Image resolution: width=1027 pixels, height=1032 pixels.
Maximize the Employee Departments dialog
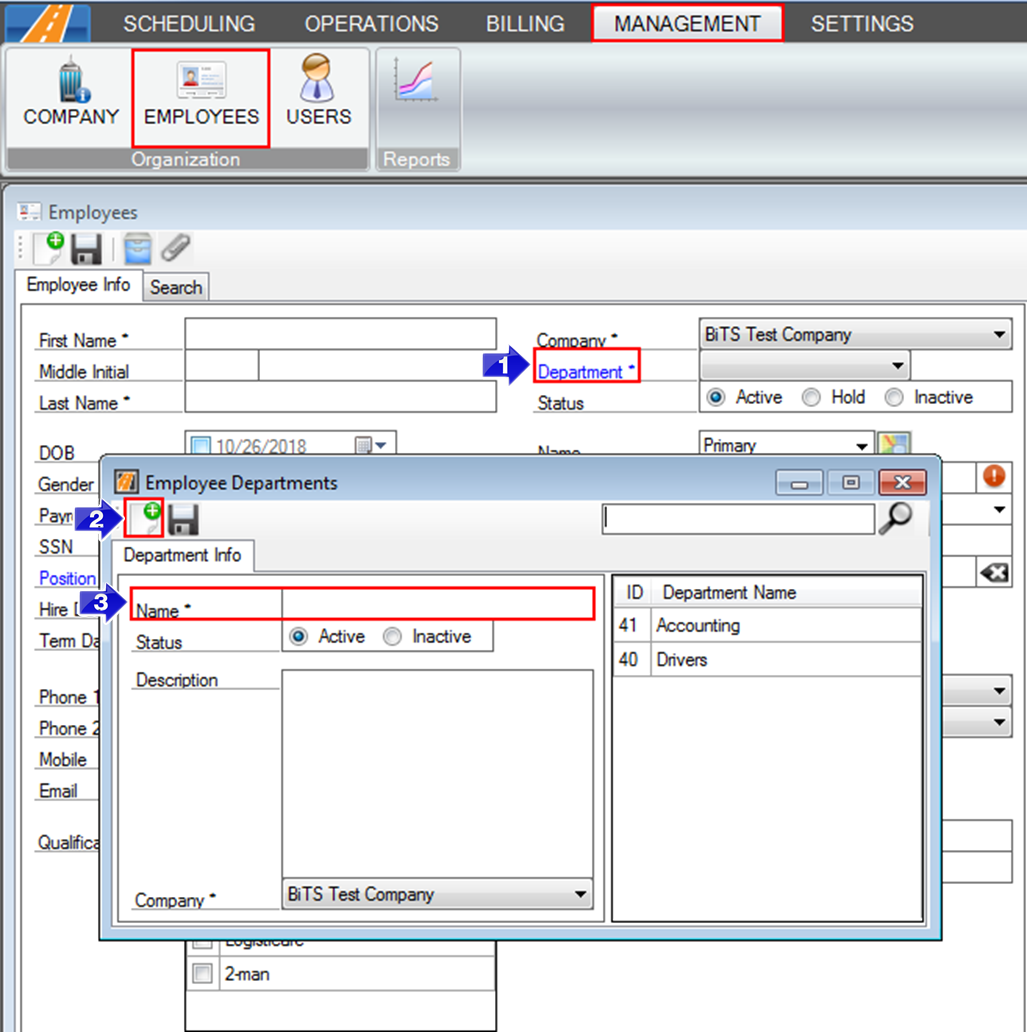851,482
